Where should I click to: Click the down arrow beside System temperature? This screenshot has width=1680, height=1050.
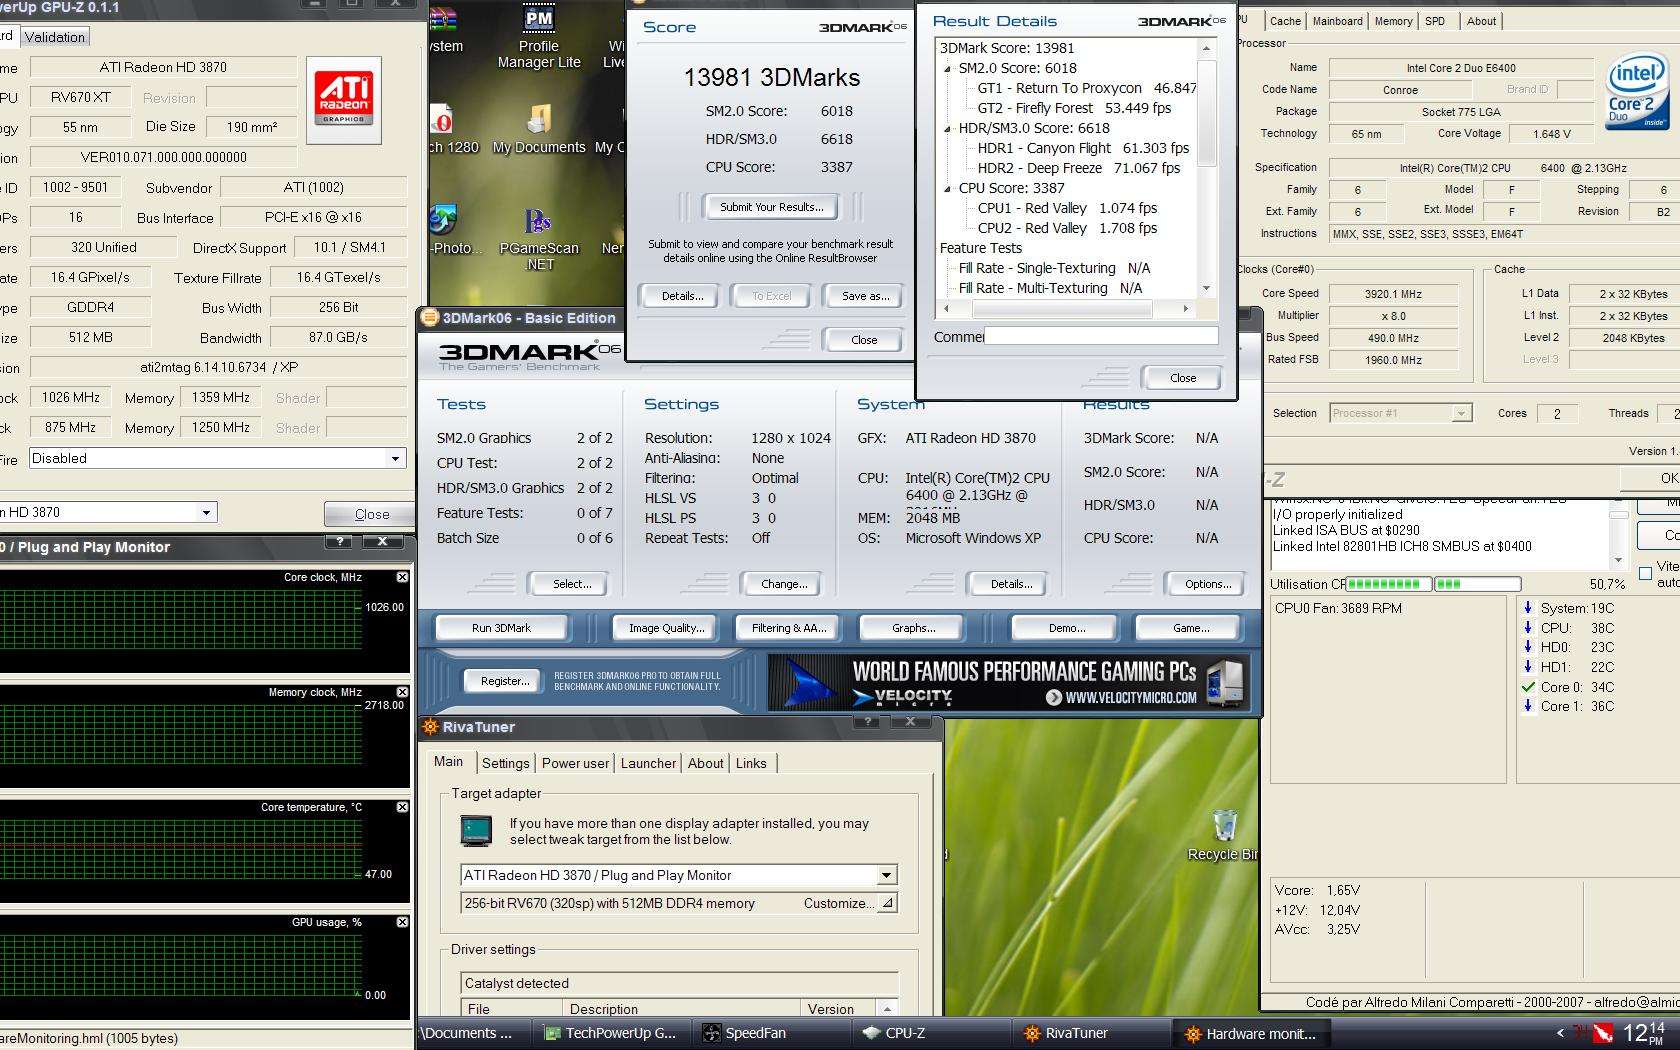point(1528,607)
